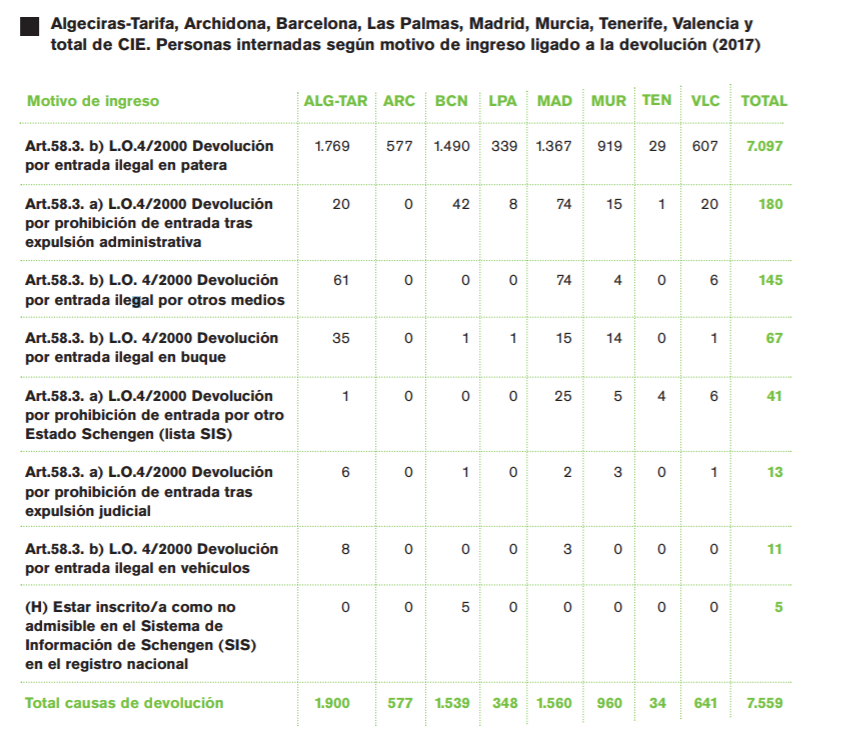
Task: Click the total 1.539 for BCN
Action: 452,703
